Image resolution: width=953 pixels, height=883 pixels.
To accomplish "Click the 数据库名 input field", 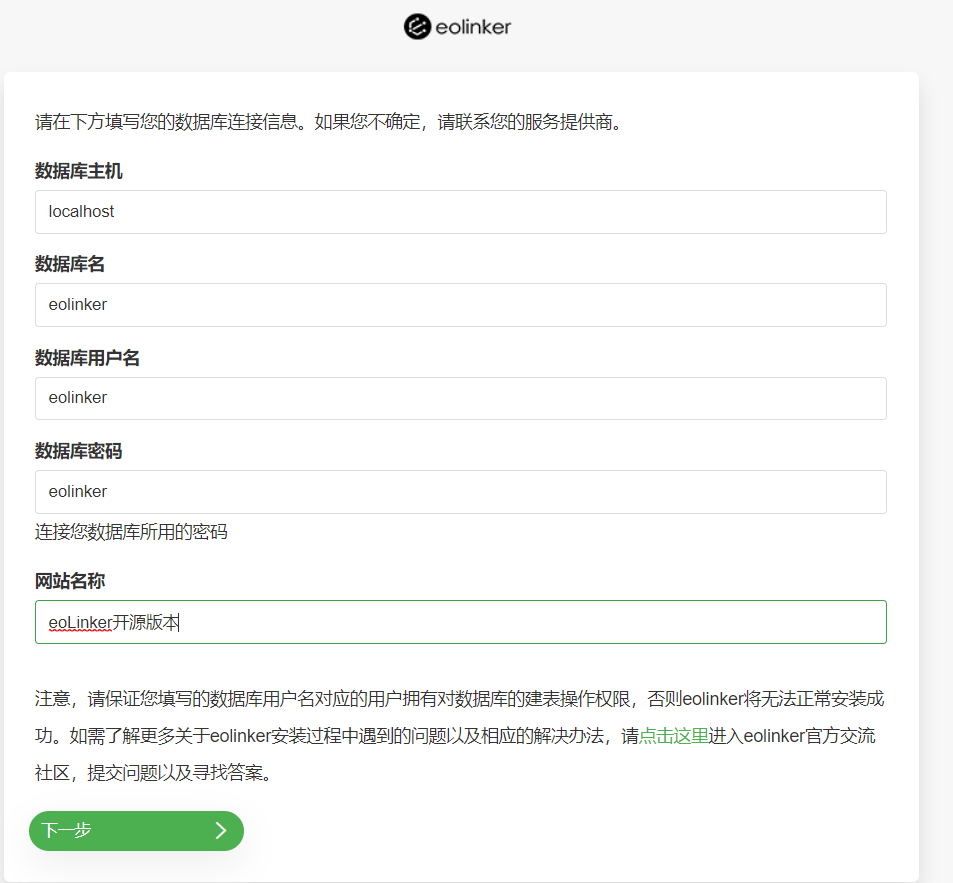I will (x=461, y=305).
